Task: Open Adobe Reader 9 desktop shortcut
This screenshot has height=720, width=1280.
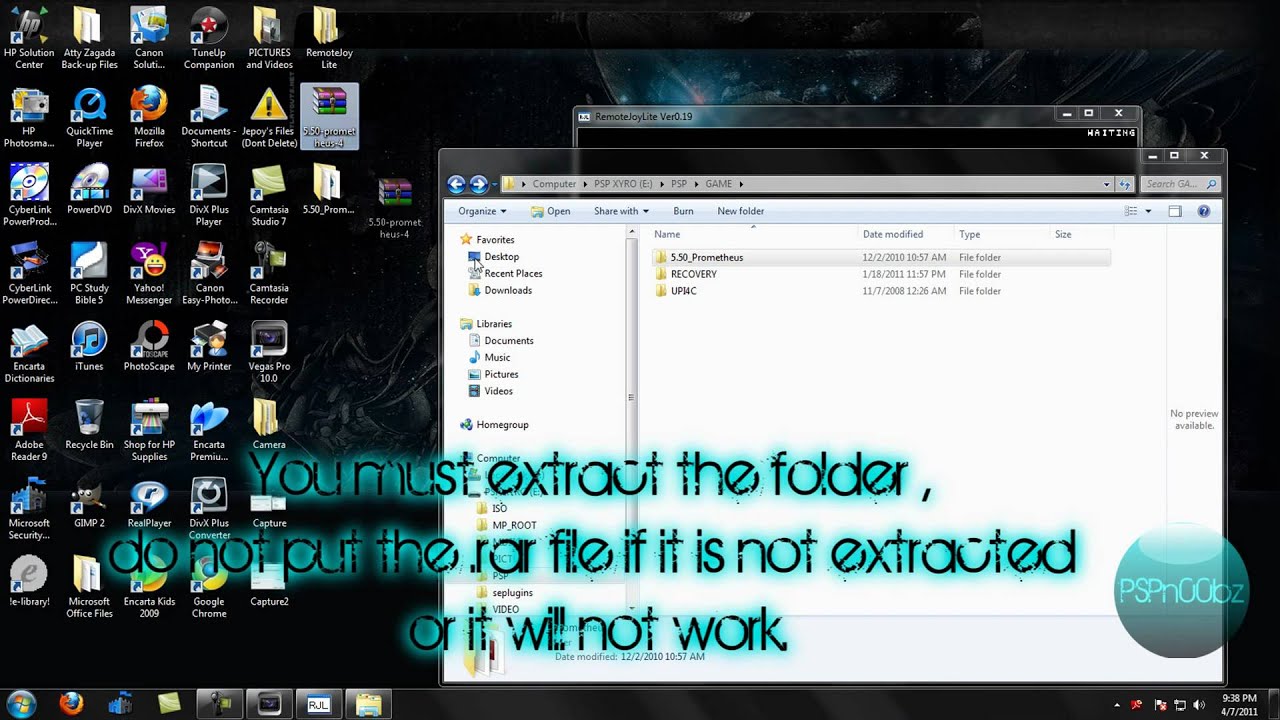Action: pyautogui.click(x=29, y=431)
